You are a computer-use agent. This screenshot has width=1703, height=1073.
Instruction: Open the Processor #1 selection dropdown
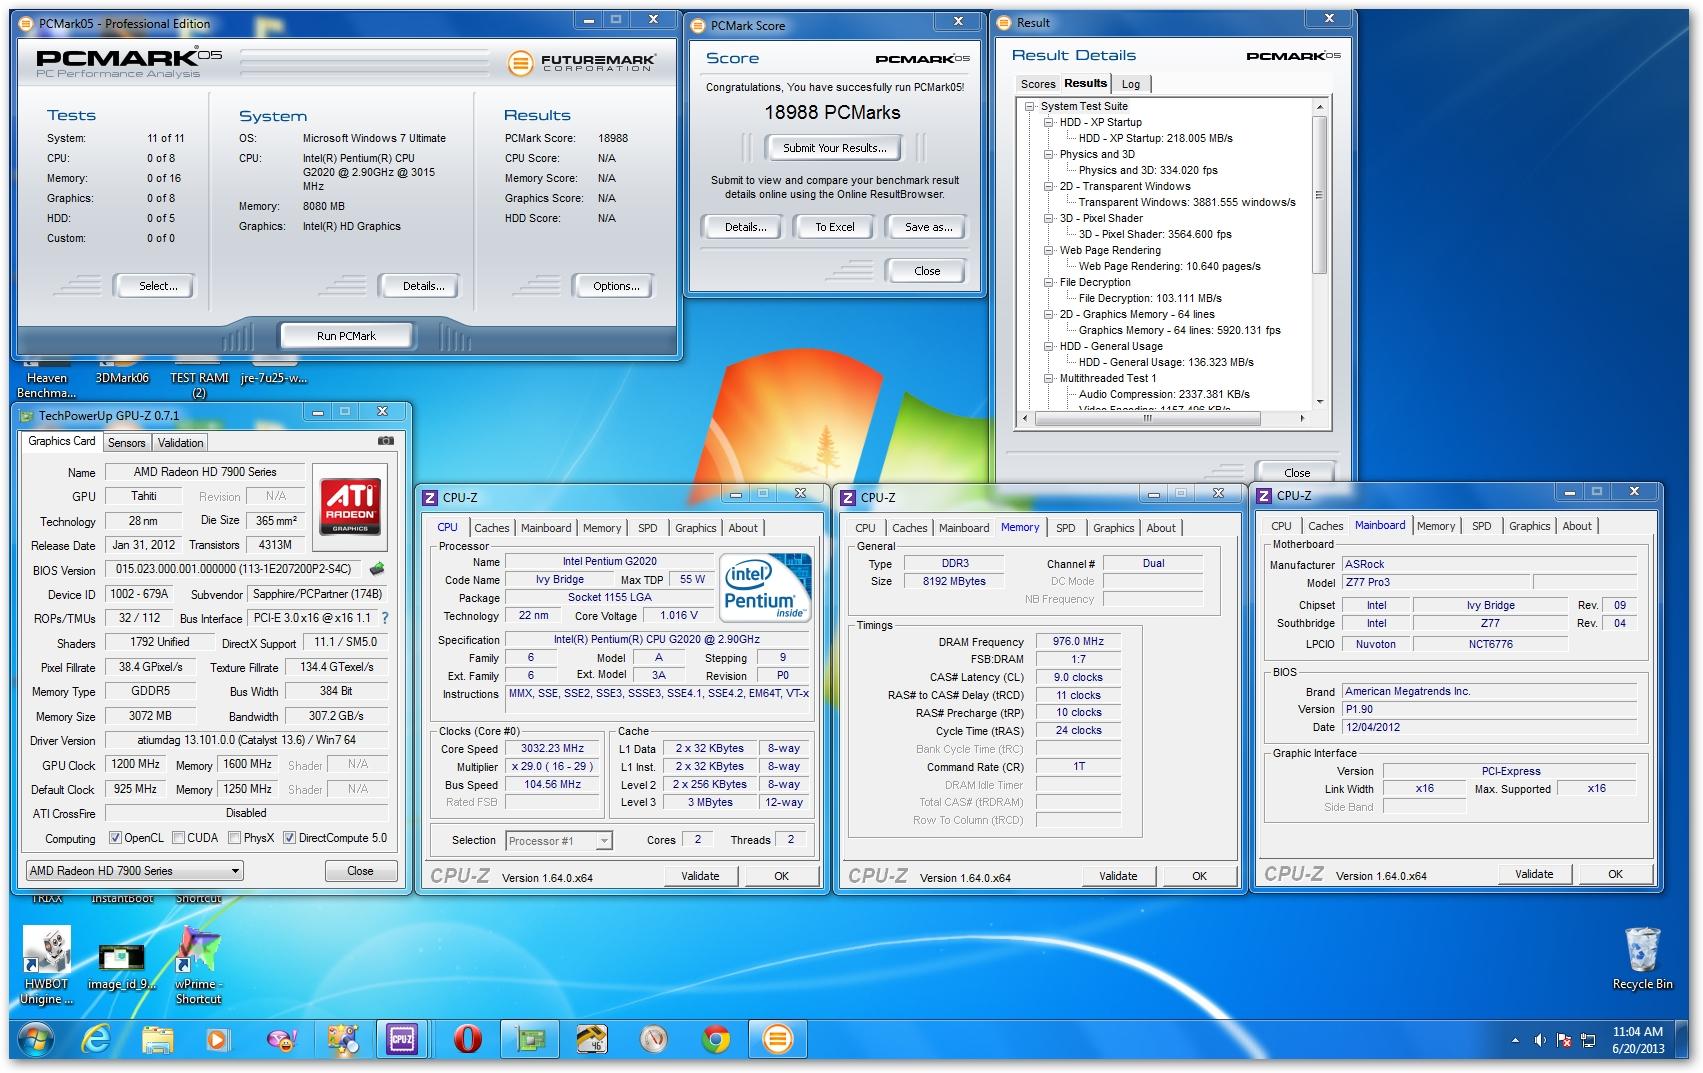coord(558,841)
